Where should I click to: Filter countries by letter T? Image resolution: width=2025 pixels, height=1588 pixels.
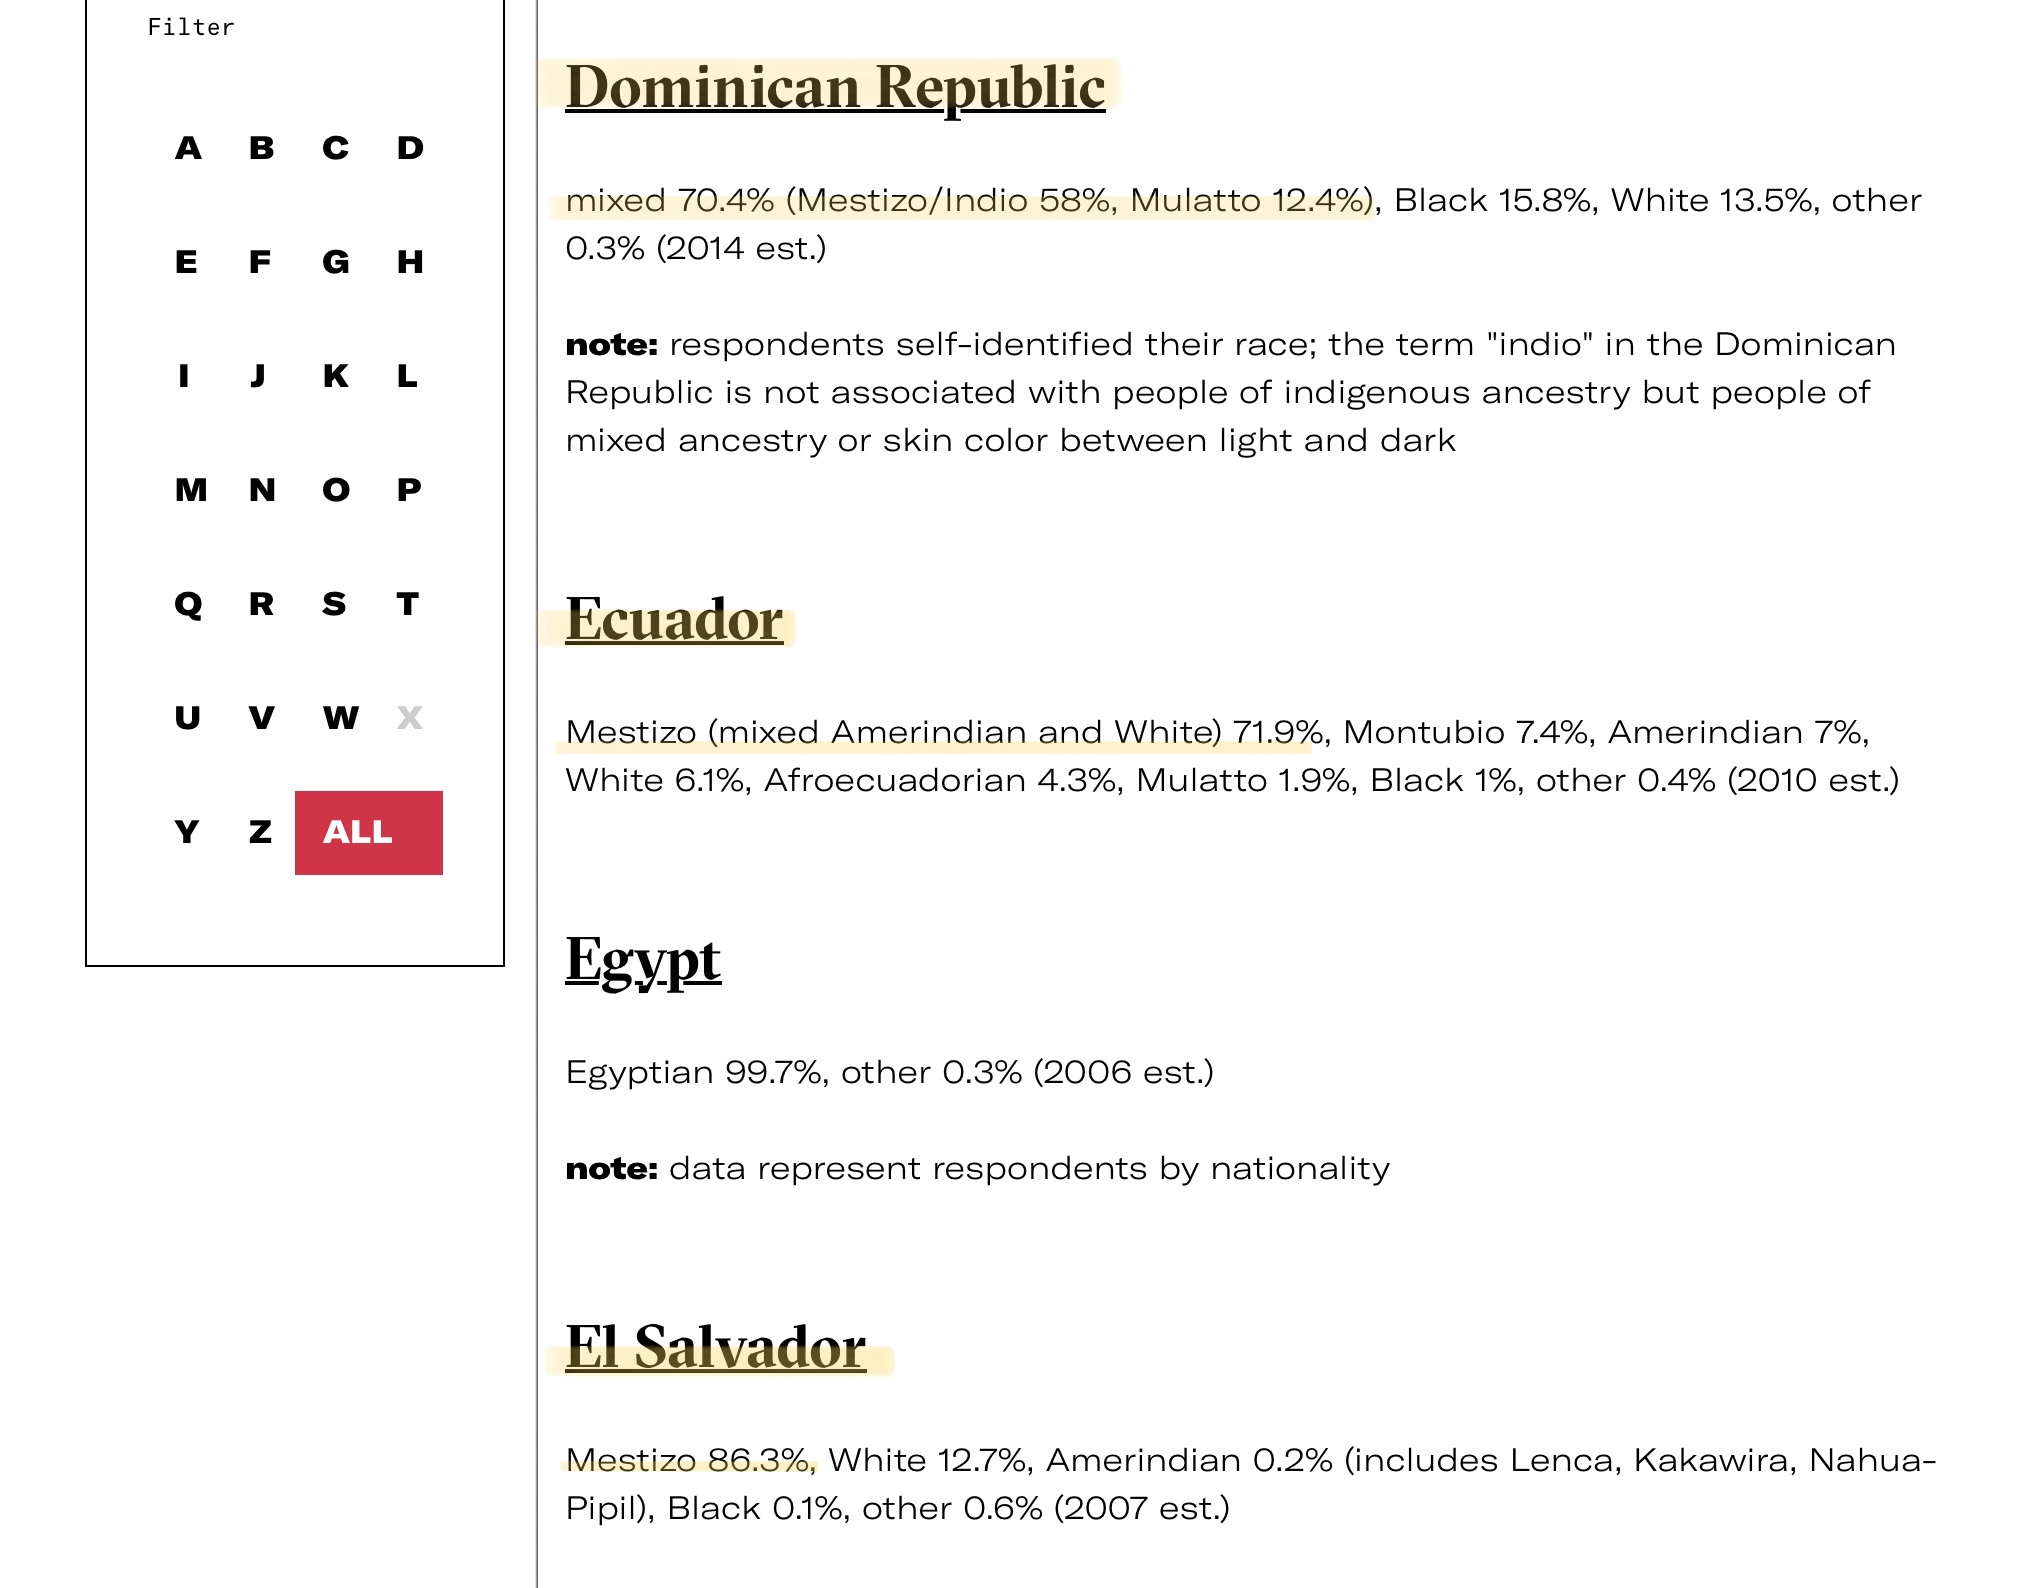tap(408, 605)
